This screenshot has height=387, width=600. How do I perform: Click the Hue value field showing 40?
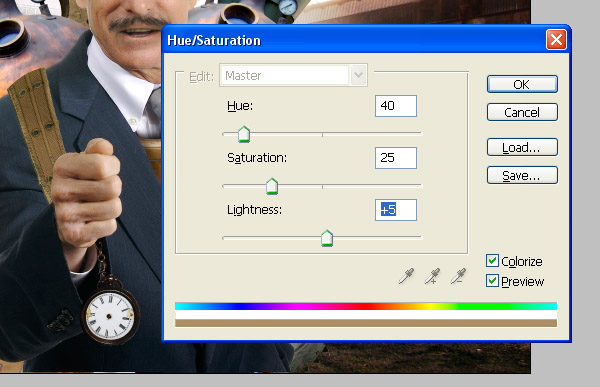pos(396,106)
